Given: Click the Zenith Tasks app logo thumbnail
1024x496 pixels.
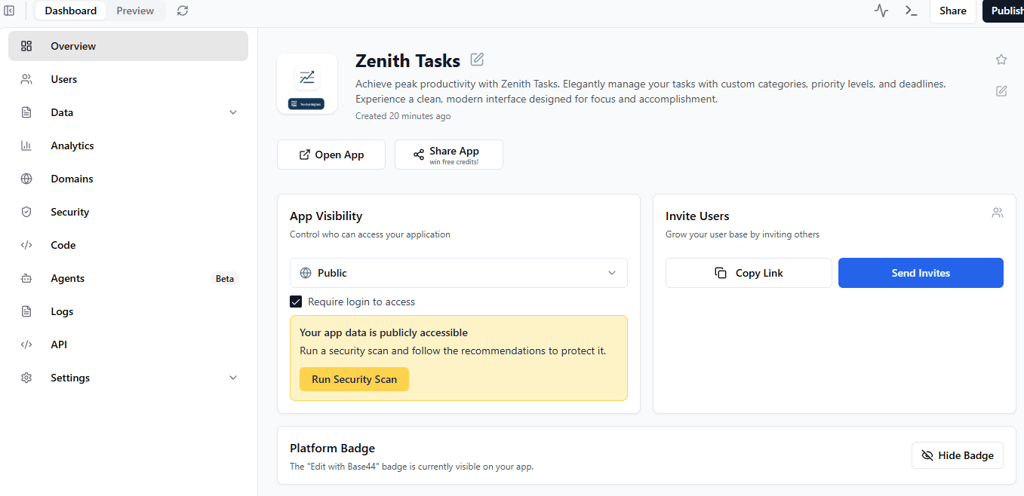Looking at the screenshot, I should (x=307, y=84).
